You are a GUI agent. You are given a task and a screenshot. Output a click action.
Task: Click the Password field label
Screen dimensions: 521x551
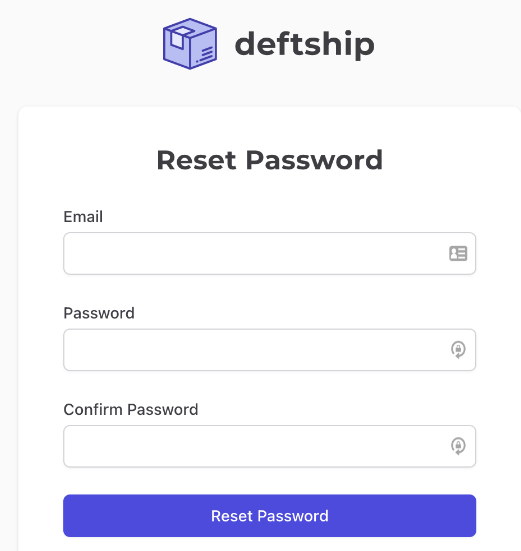pyautogui.click(x=99, y=313)
